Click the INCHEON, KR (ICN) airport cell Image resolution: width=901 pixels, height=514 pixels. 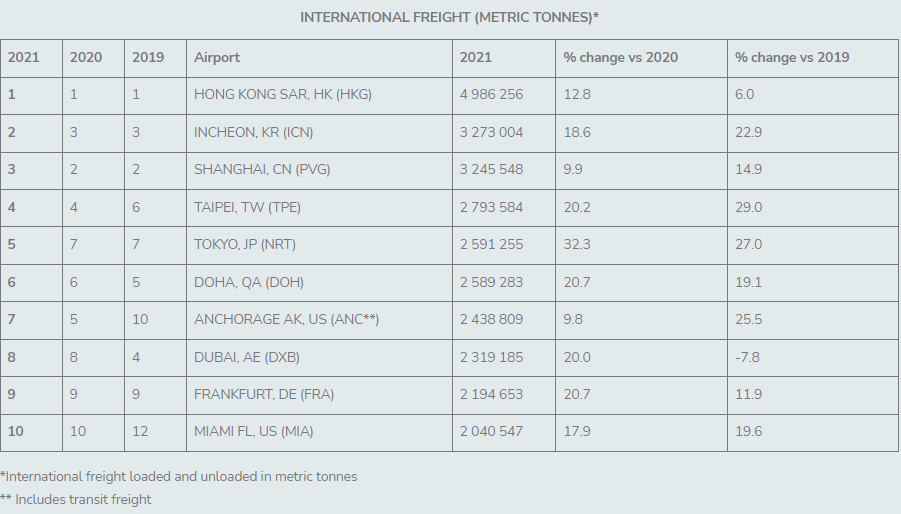tap(319, 133)
